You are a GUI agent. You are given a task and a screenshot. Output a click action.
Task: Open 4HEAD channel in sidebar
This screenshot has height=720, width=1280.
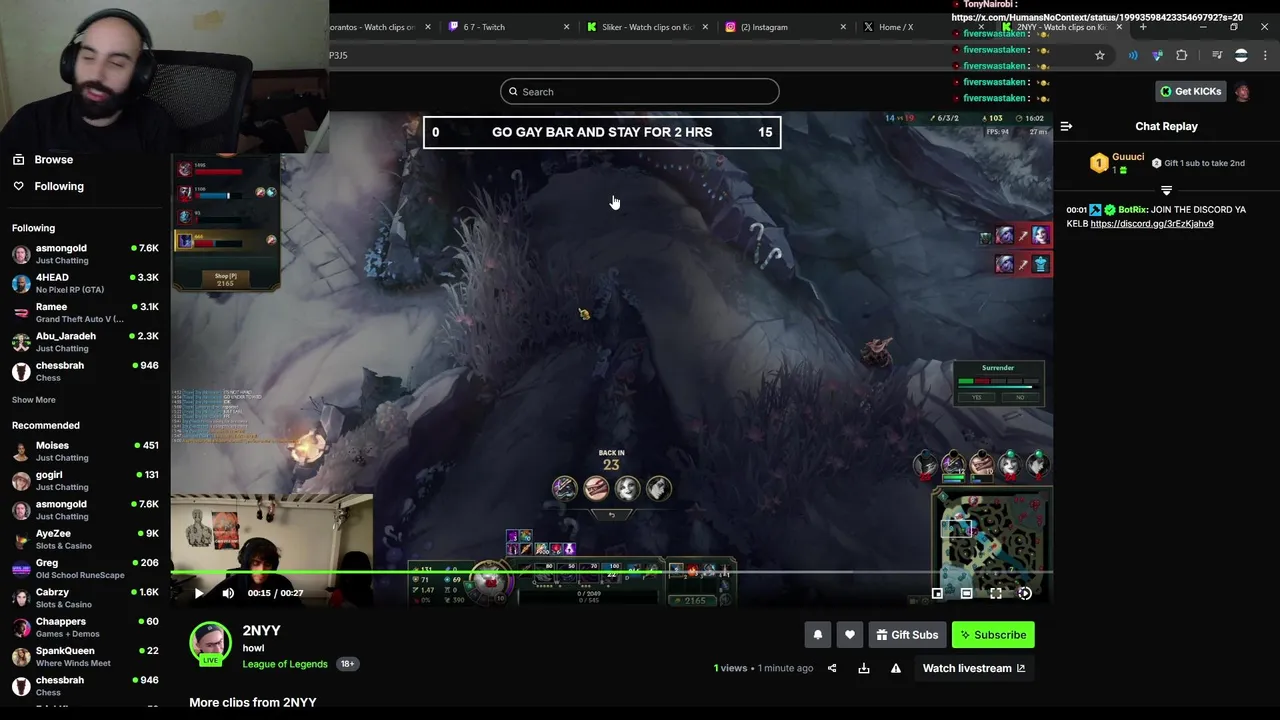pos(84,283)
